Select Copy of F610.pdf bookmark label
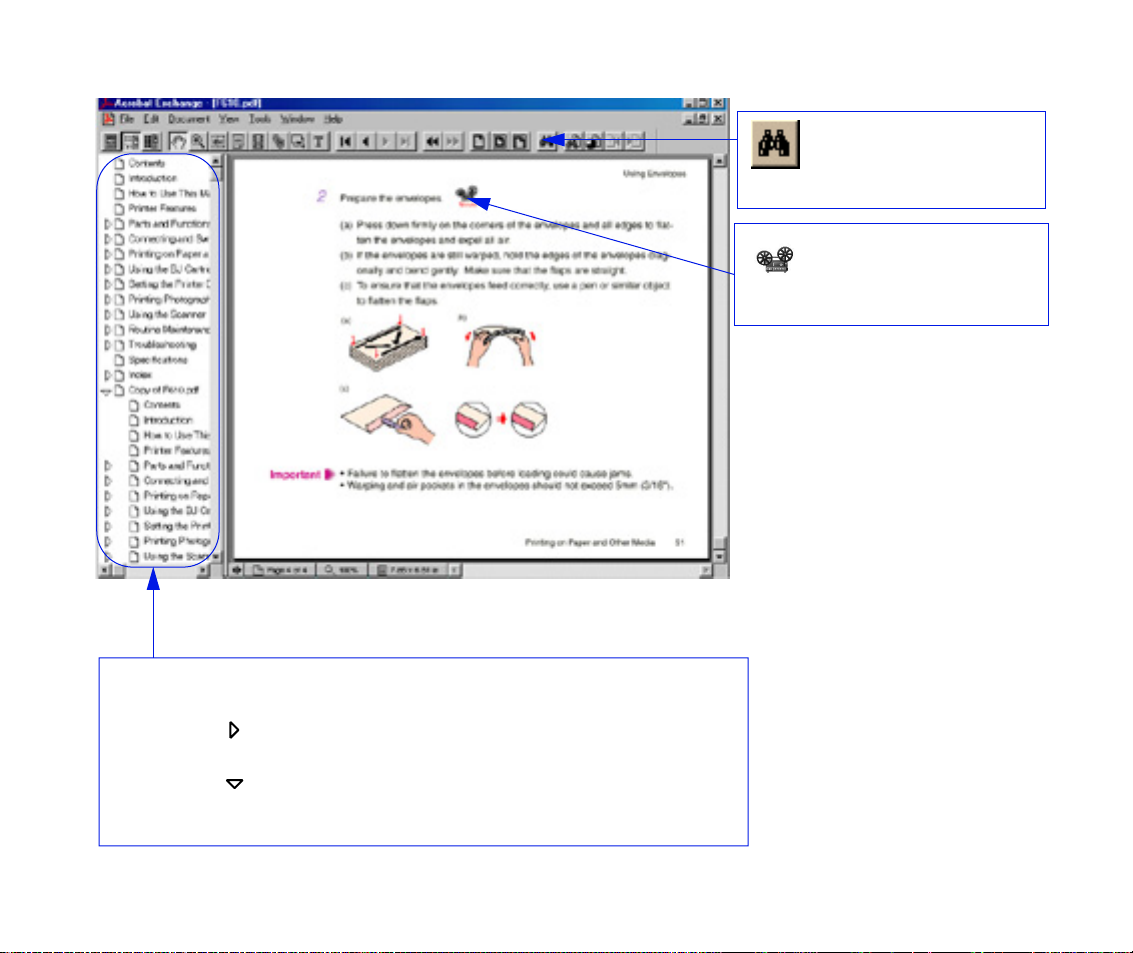Viewport: 1133px width, 953px height. 164,391
